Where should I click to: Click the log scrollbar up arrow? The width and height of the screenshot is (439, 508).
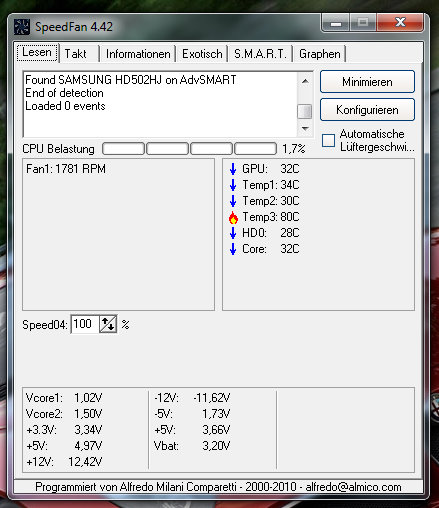tap(305, 81)
